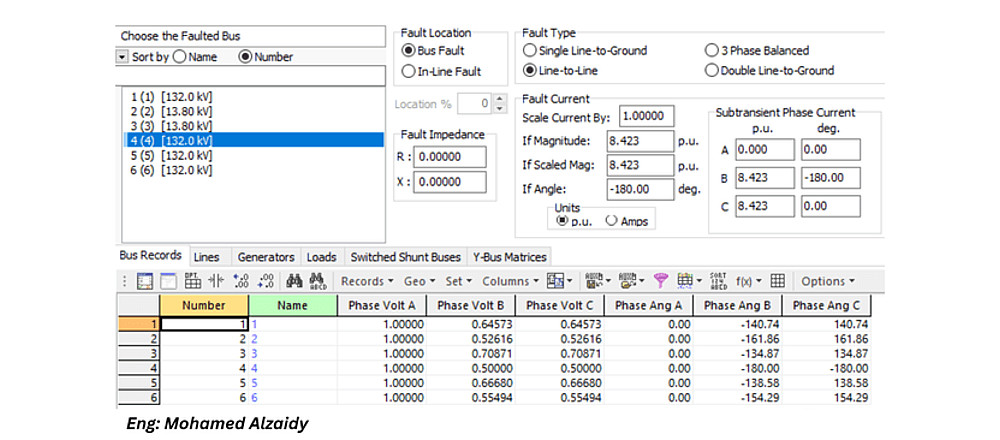The height and width of the screenshot is (440, 1000).
Task: Click the bus search input field
Action: tap(251, 76)
